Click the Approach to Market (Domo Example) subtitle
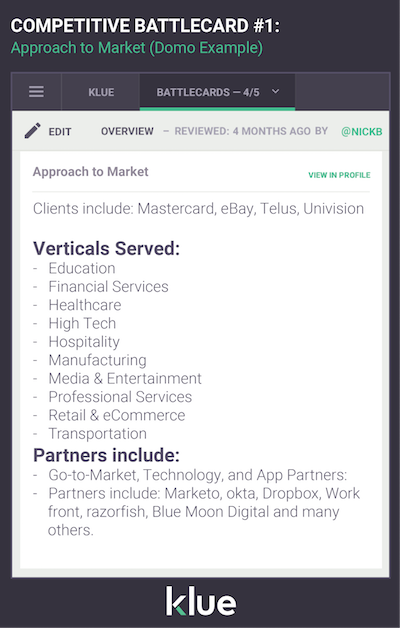400x628 pixels. [x=137, y=48]
